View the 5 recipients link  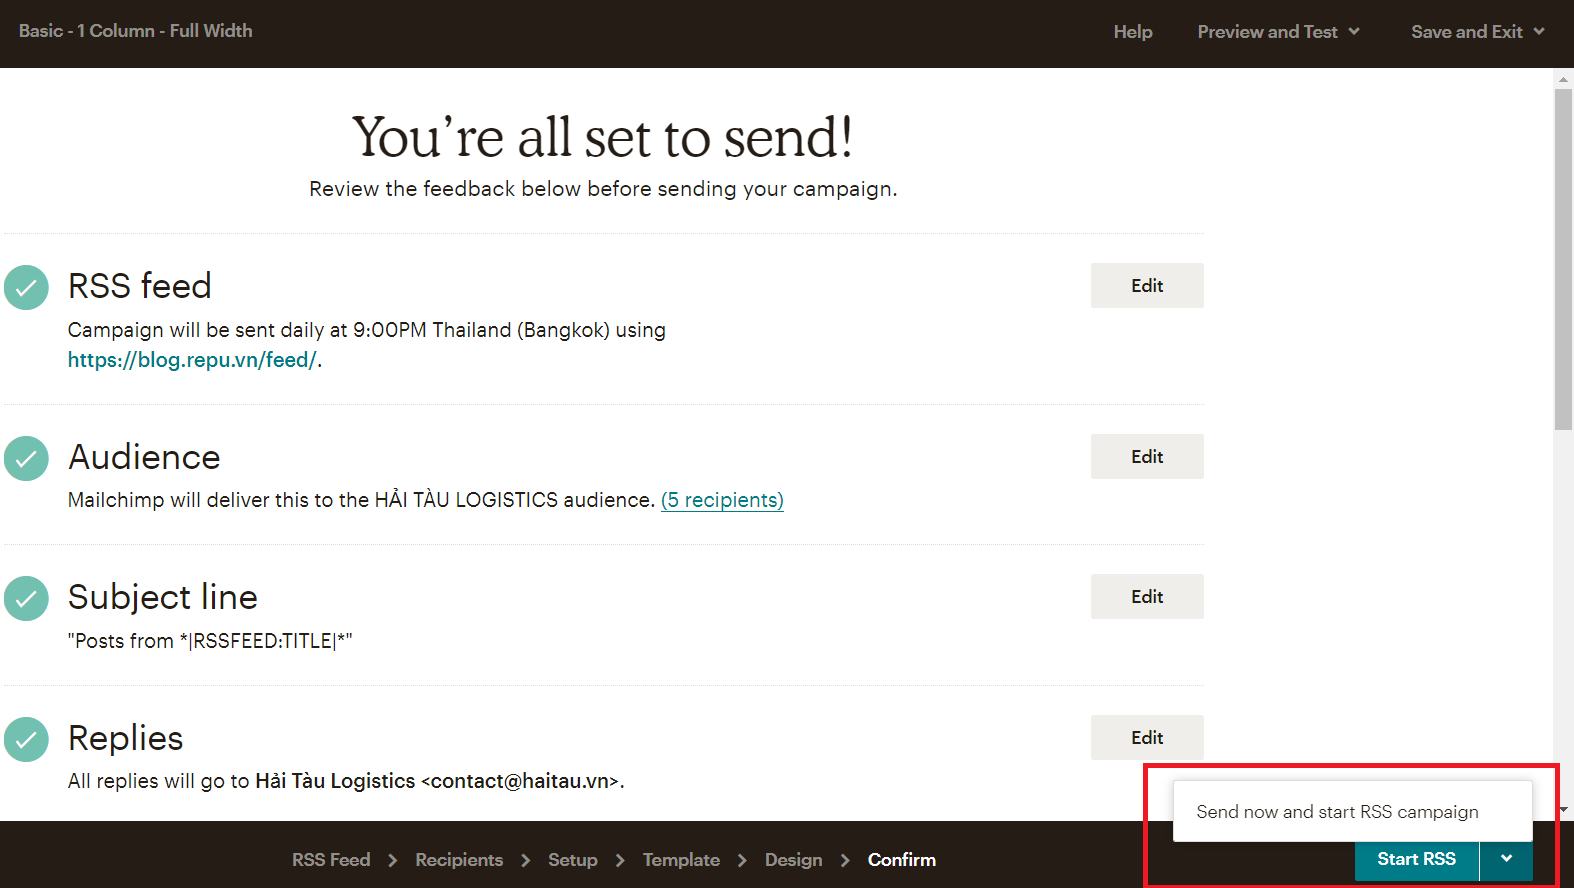(x=722, y=500)
